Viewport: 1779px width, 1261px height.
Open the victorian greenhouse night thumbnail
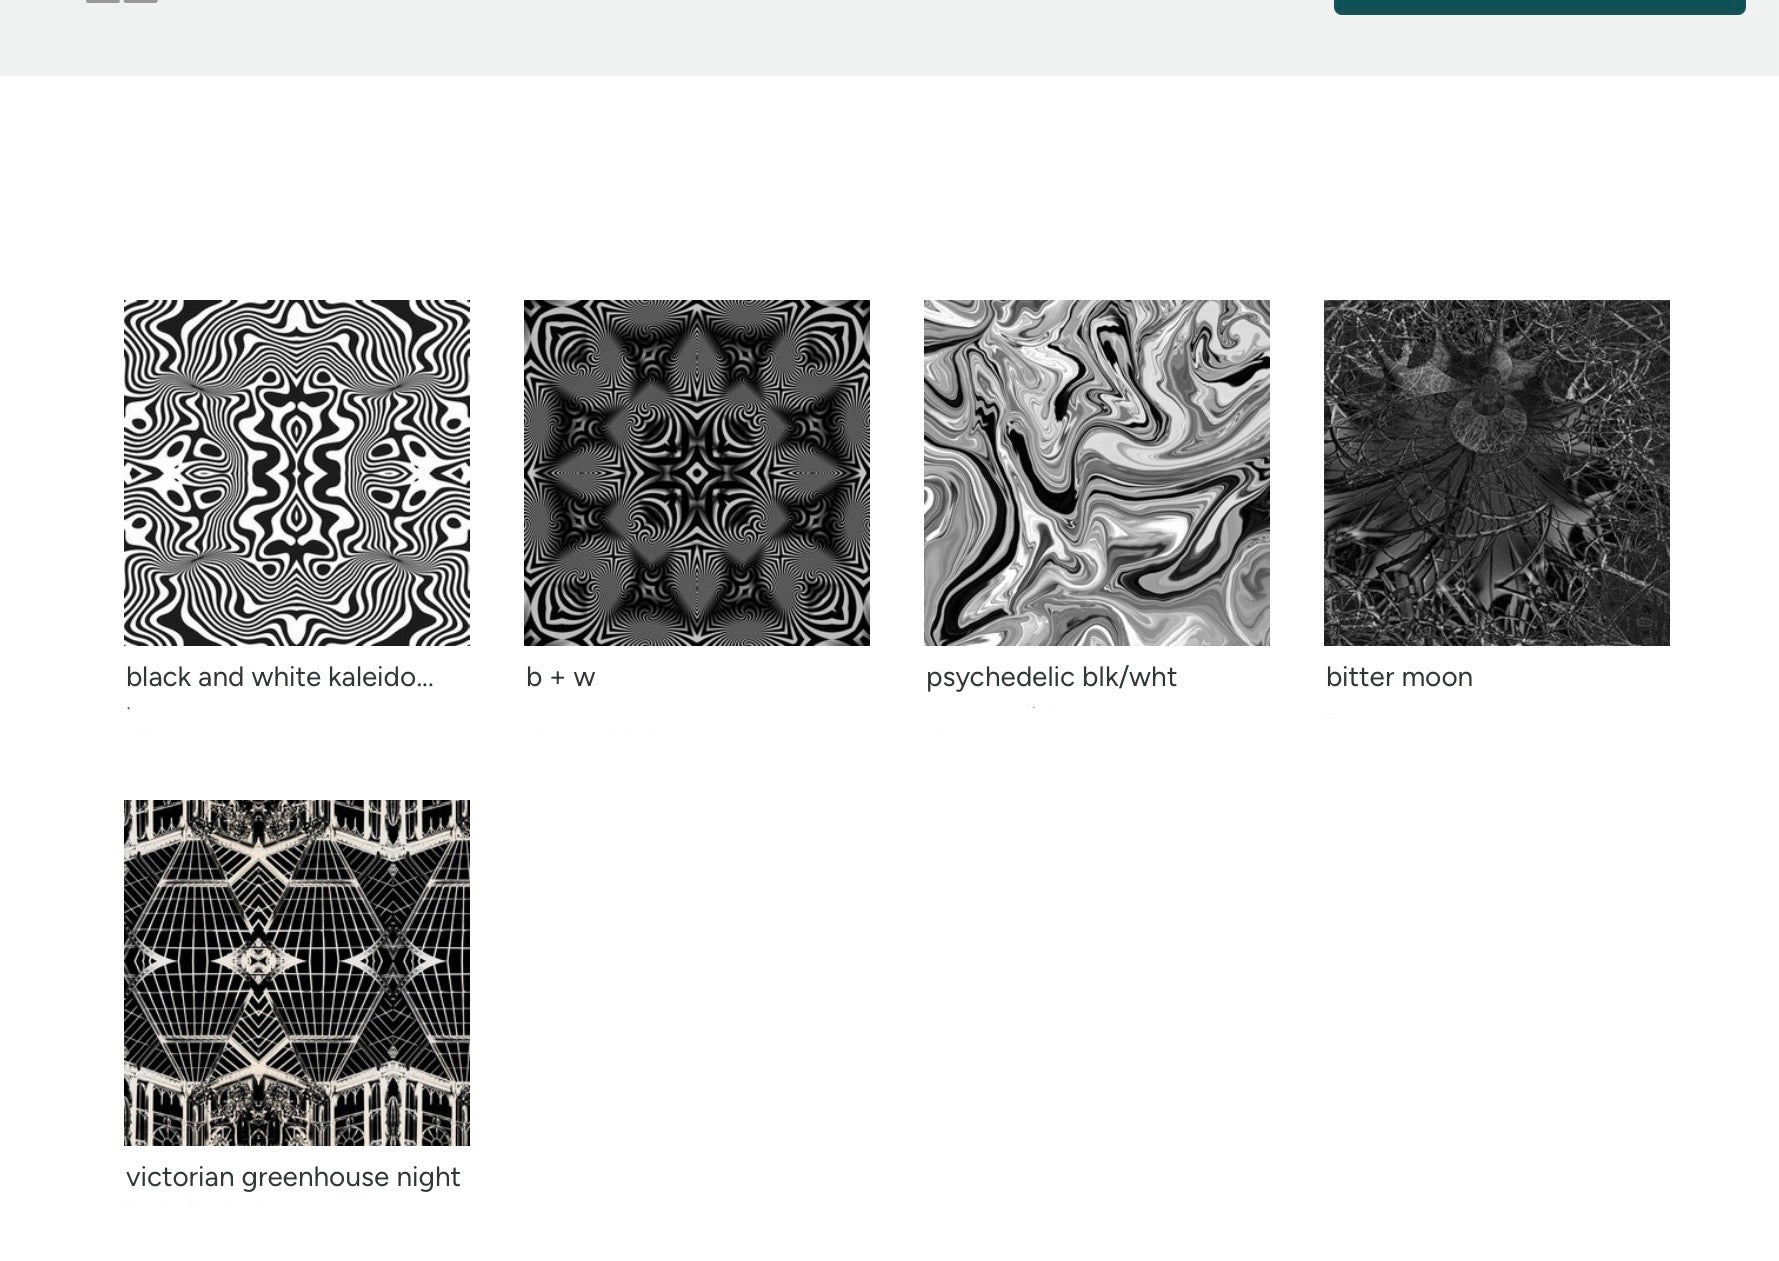[297, 973]
